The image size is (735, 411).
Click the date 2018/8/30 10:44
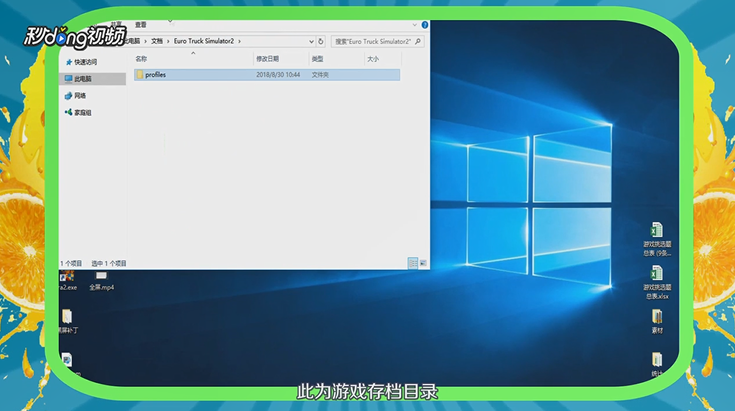point(278,75)
